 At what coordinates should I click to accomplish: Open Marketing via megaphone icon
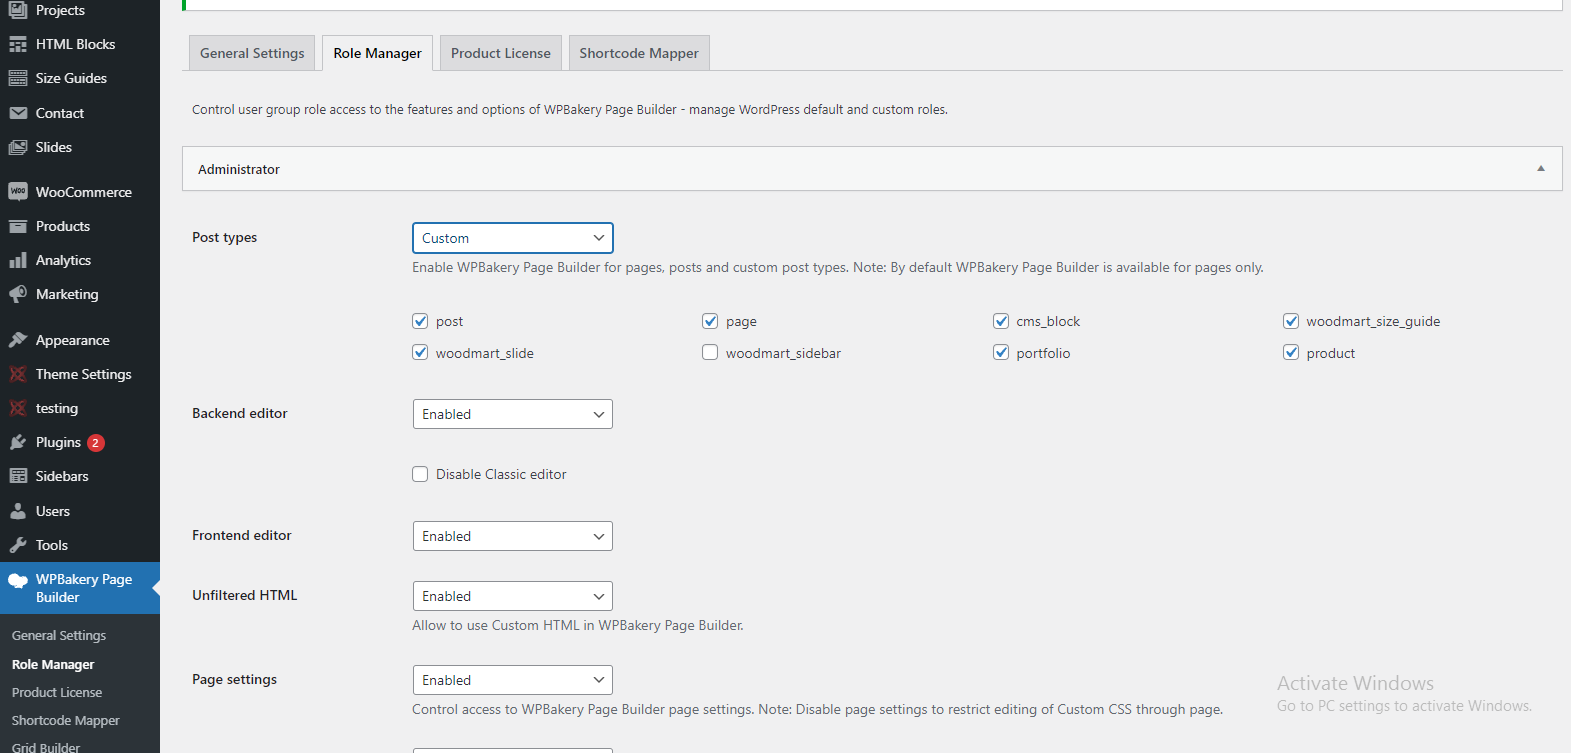[x=18, y=294]
